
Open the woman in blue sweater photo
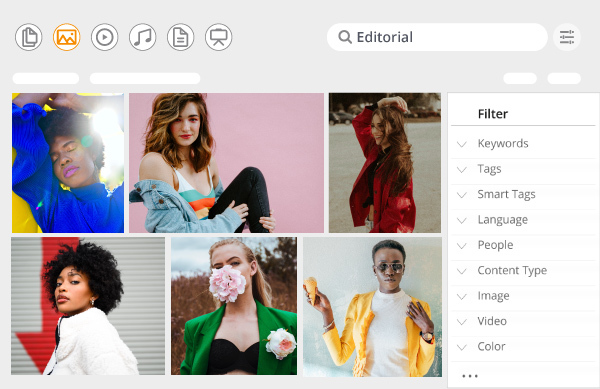68,163
